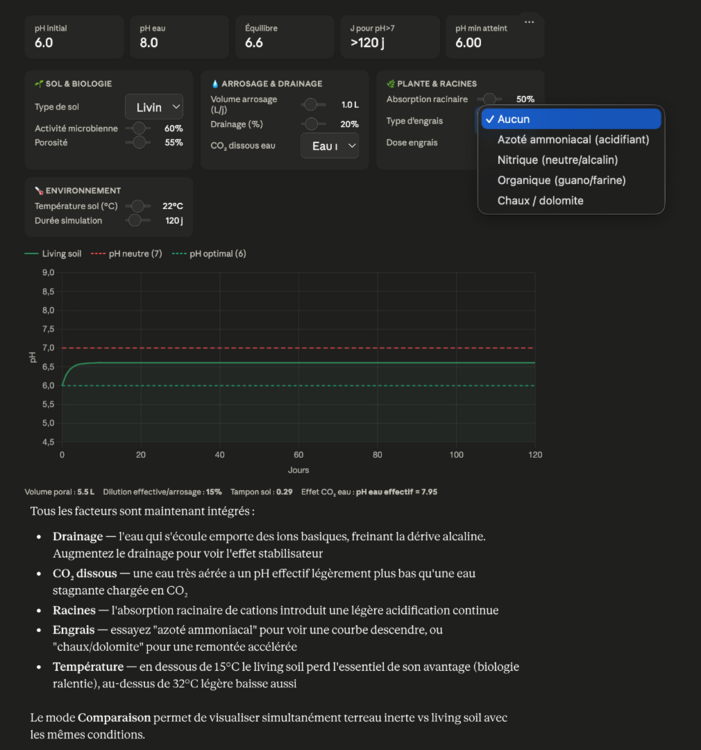Click the pH initial 6.0 card
Screen dimensions: 701x750
pyautogui.click(x=74, y=37)
